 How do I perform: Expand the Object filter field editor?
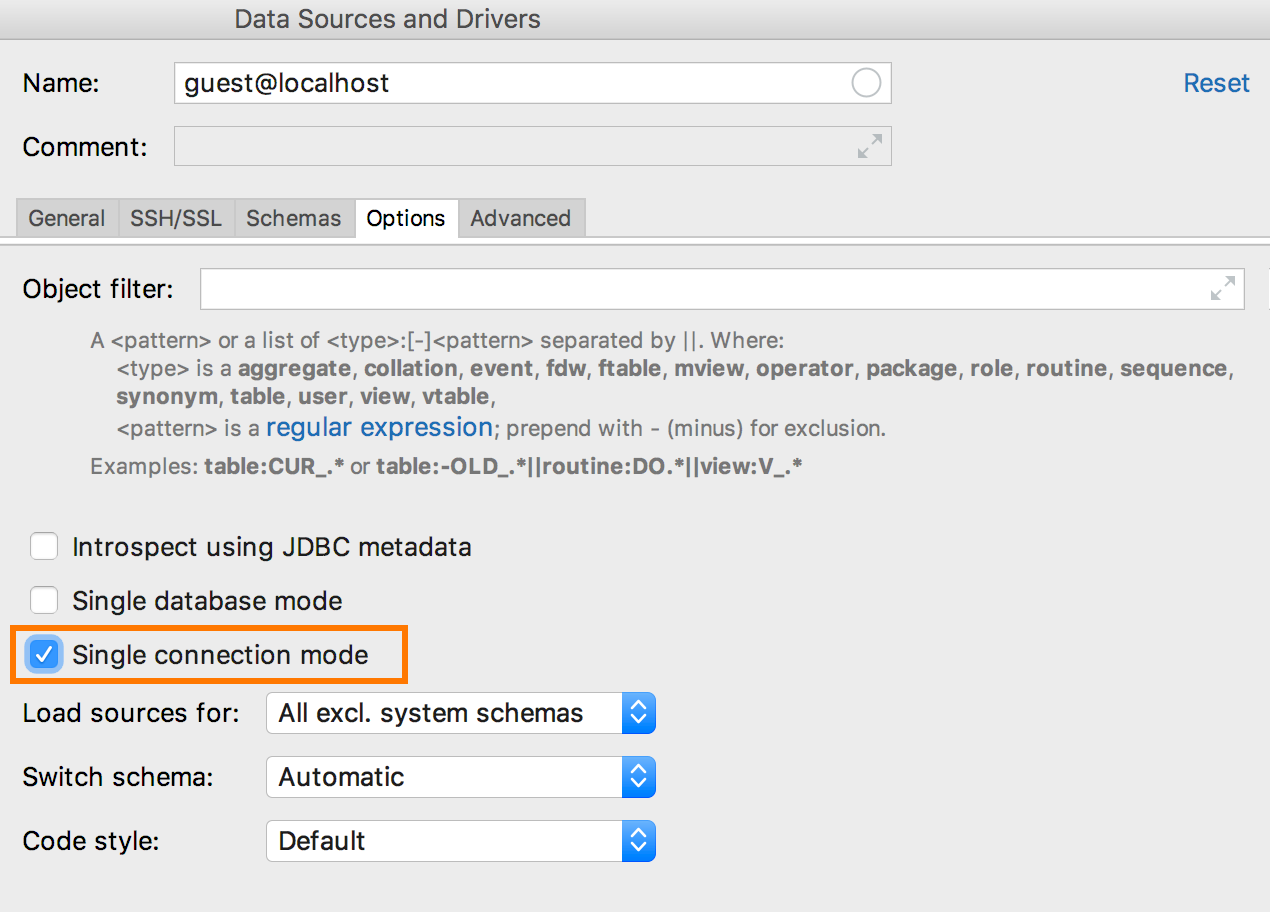pos(1222,289)
